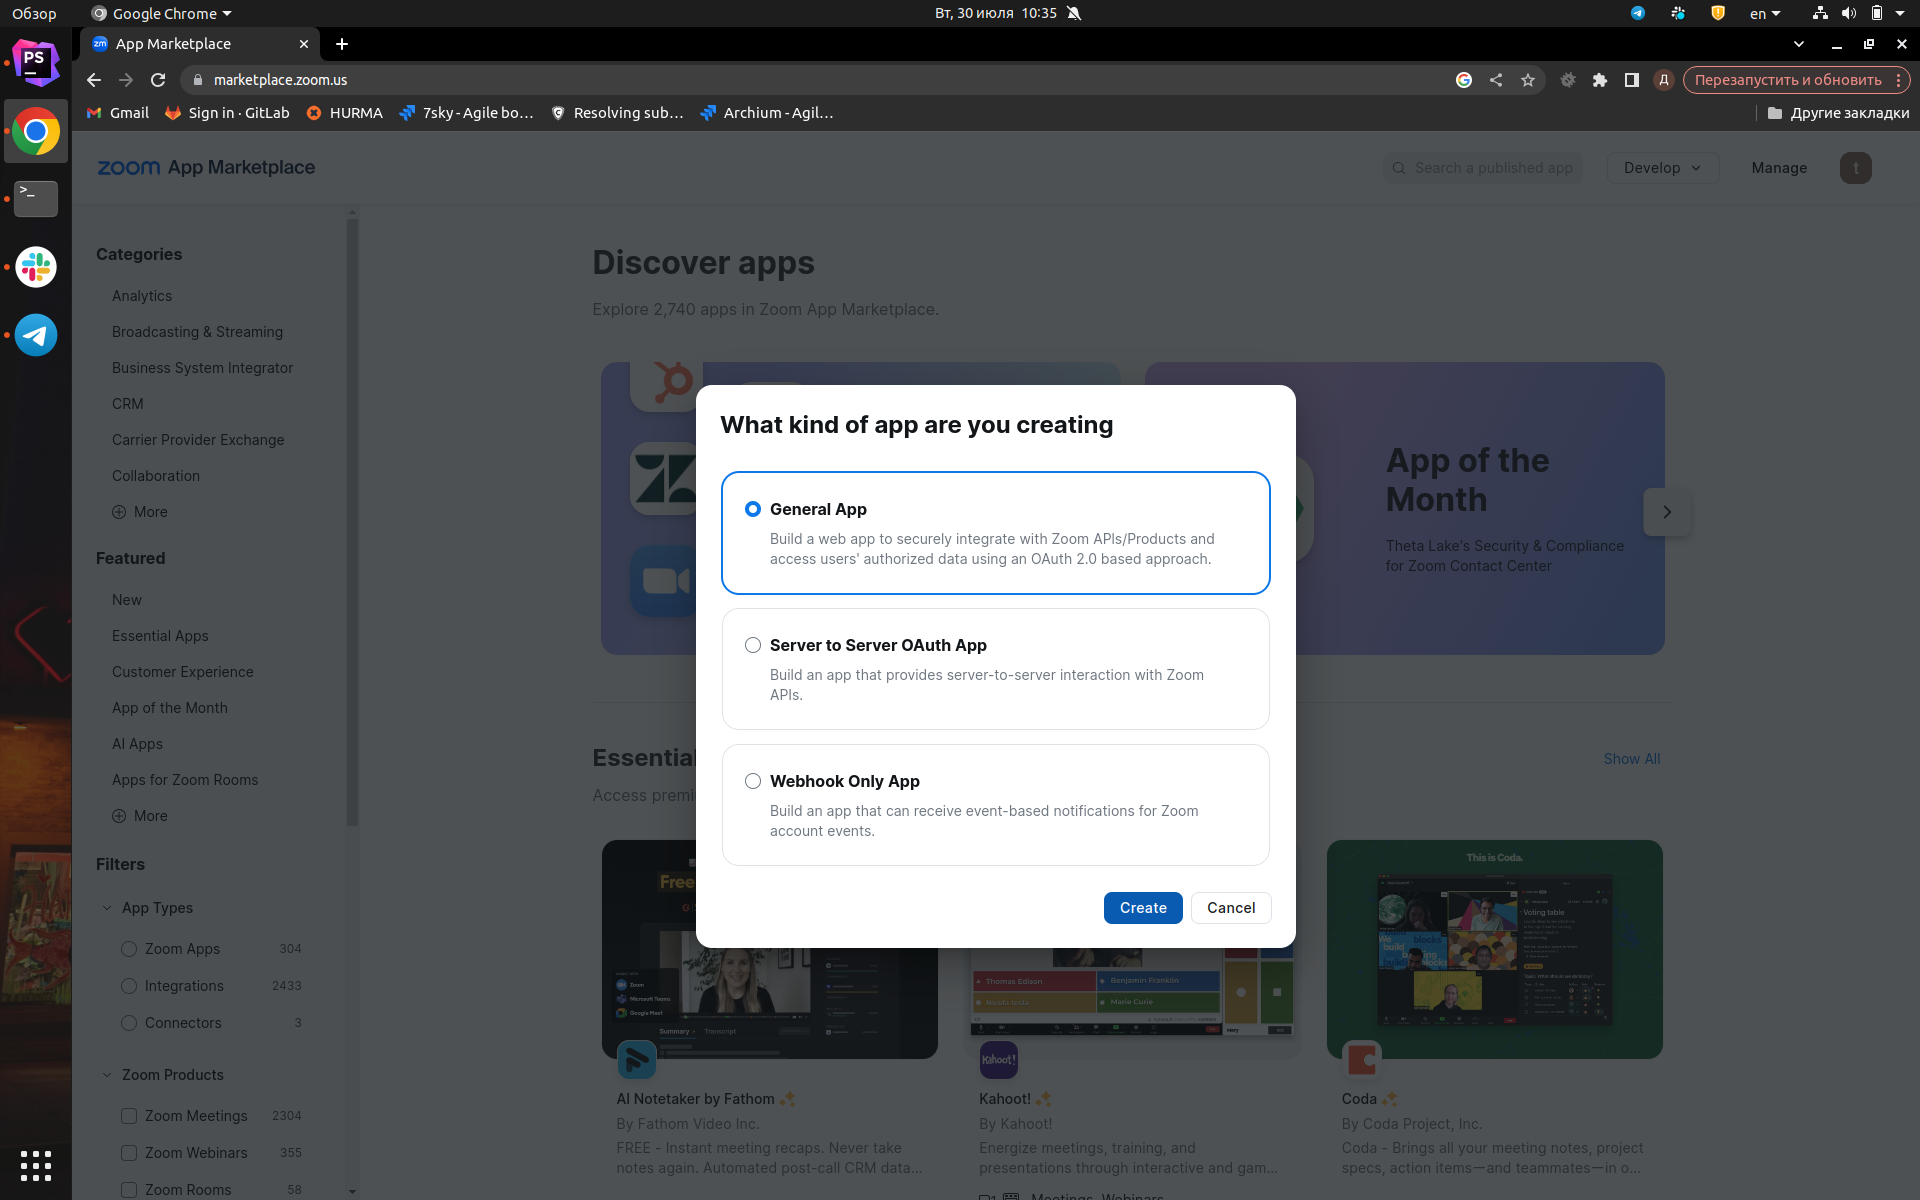
Task: Advance the carousel with the next arrow
Action: click(1667, 512)
